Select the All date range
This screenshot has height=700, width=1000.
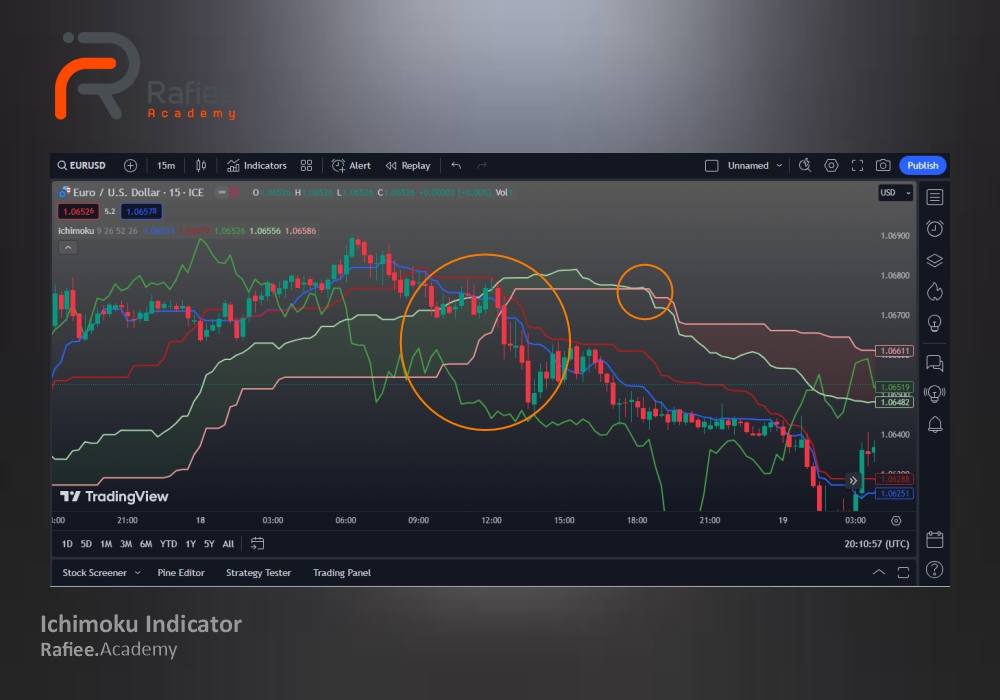click(x=228, y=544)
